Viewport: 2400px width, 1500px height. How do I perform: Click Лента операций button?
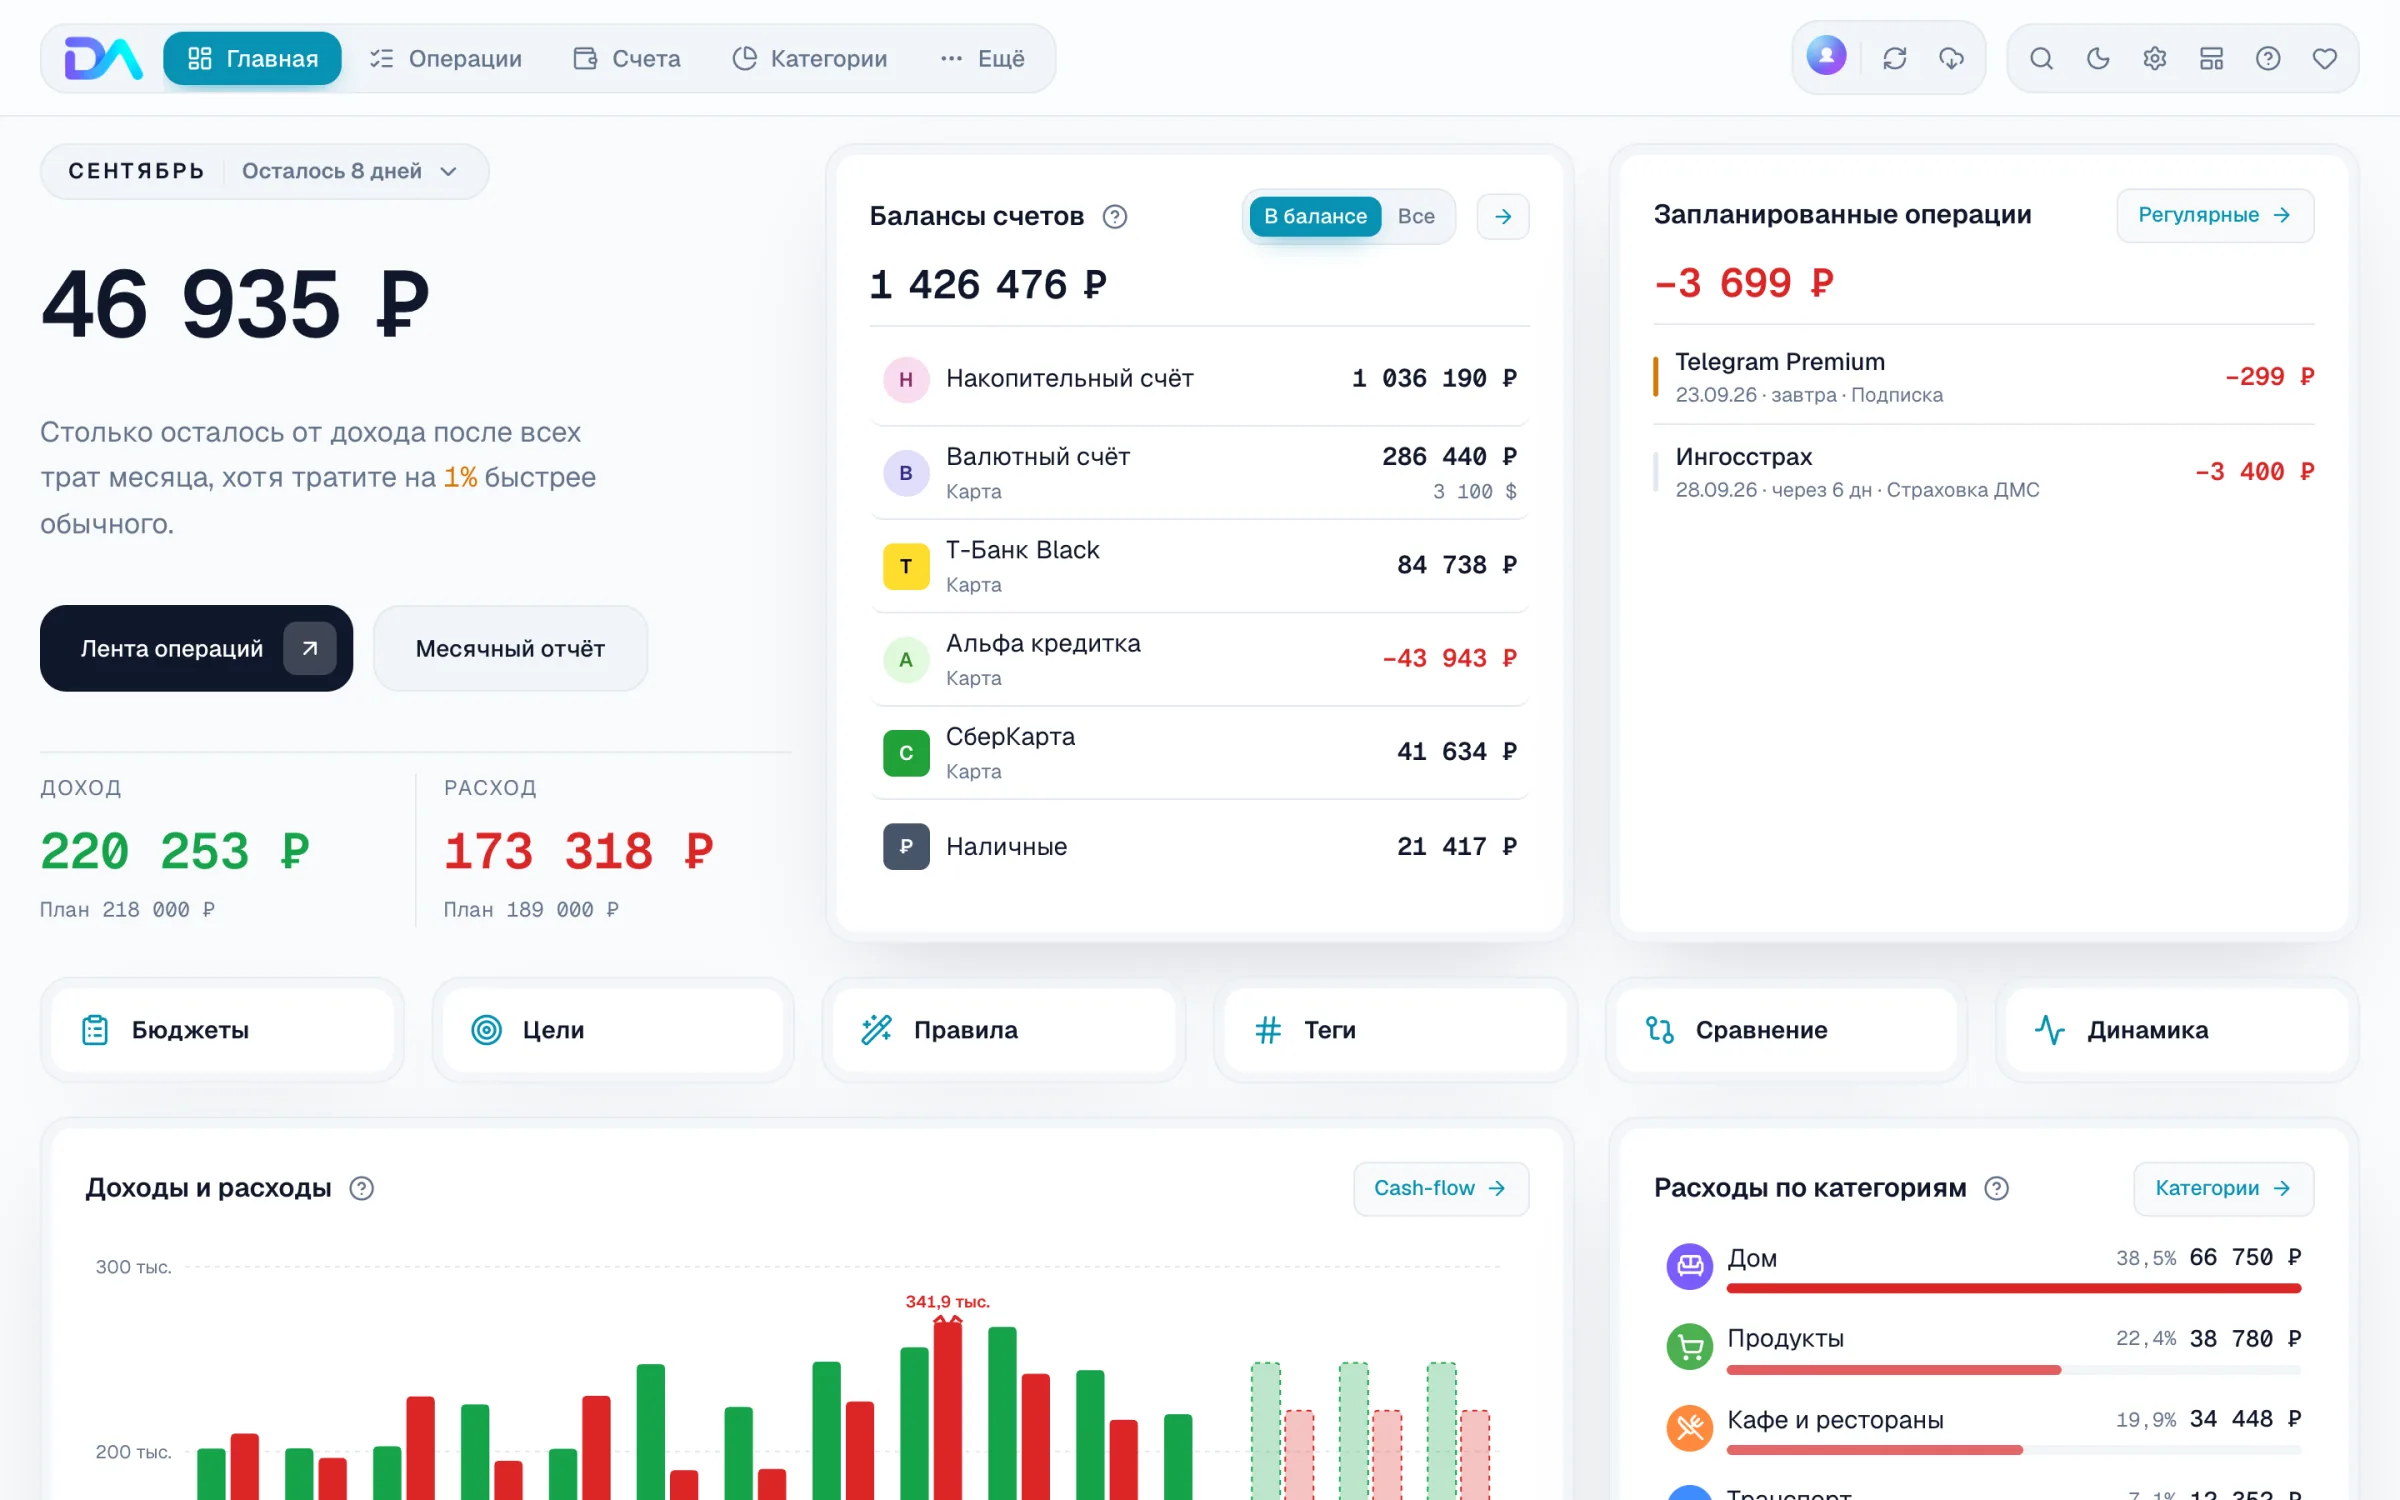[196, 648]
